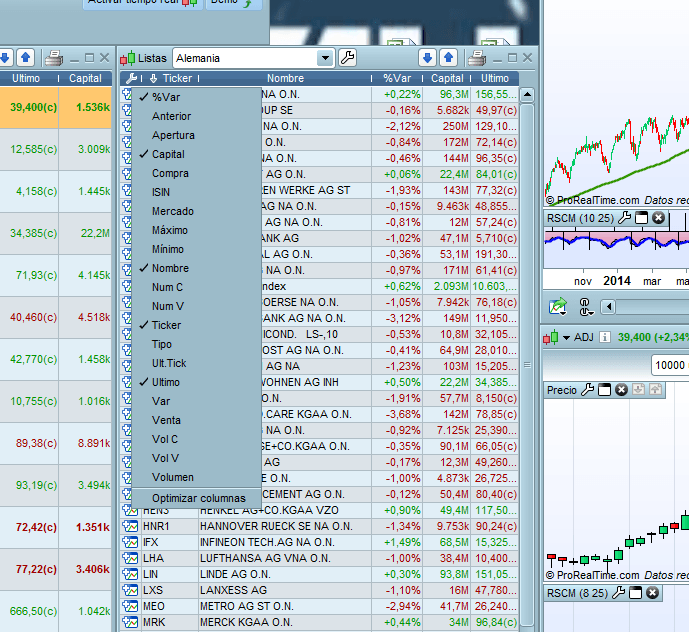The height and width of the screenshot is (632, 689).
Task: Maximize the Precio panel
Action: coord(605,389)
